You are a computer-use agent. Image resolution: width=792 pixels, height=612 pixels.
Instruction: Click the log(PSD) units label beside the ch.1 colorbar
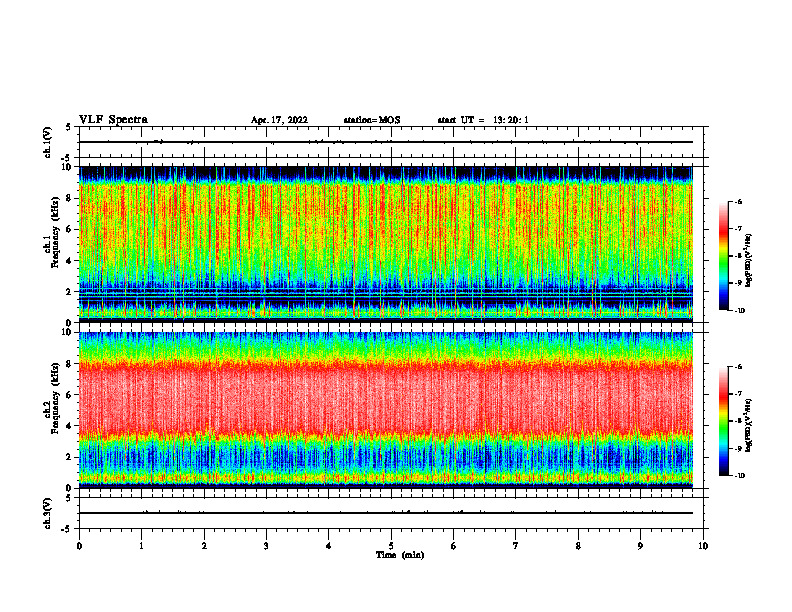[749, 260]
